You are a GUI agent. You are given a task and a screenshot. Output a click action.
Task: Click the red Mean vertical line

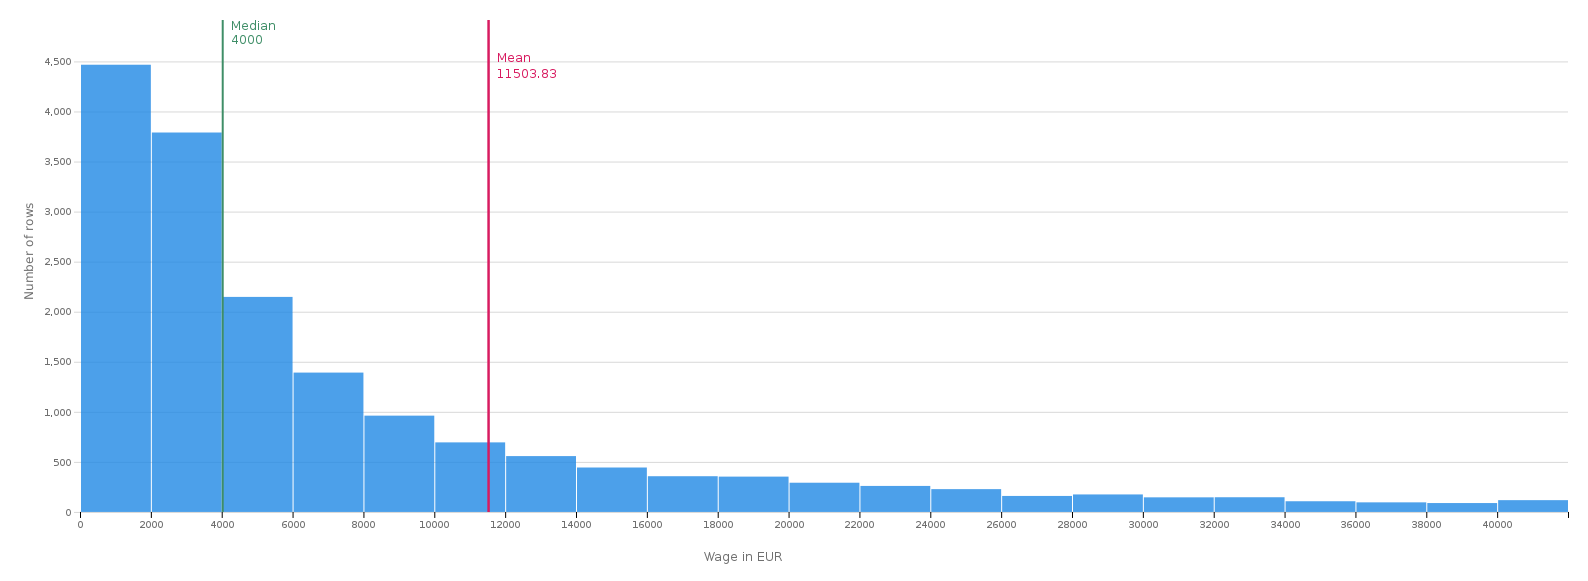488,266
